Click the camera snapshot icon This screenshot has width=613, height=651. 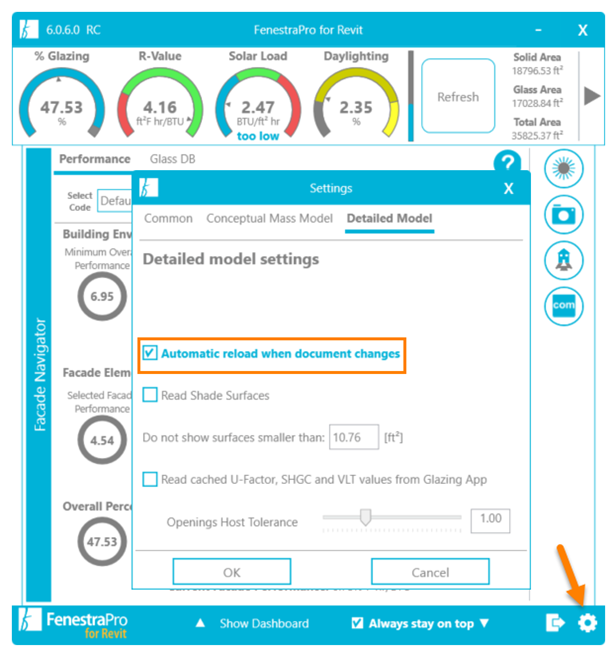point(564,215)
